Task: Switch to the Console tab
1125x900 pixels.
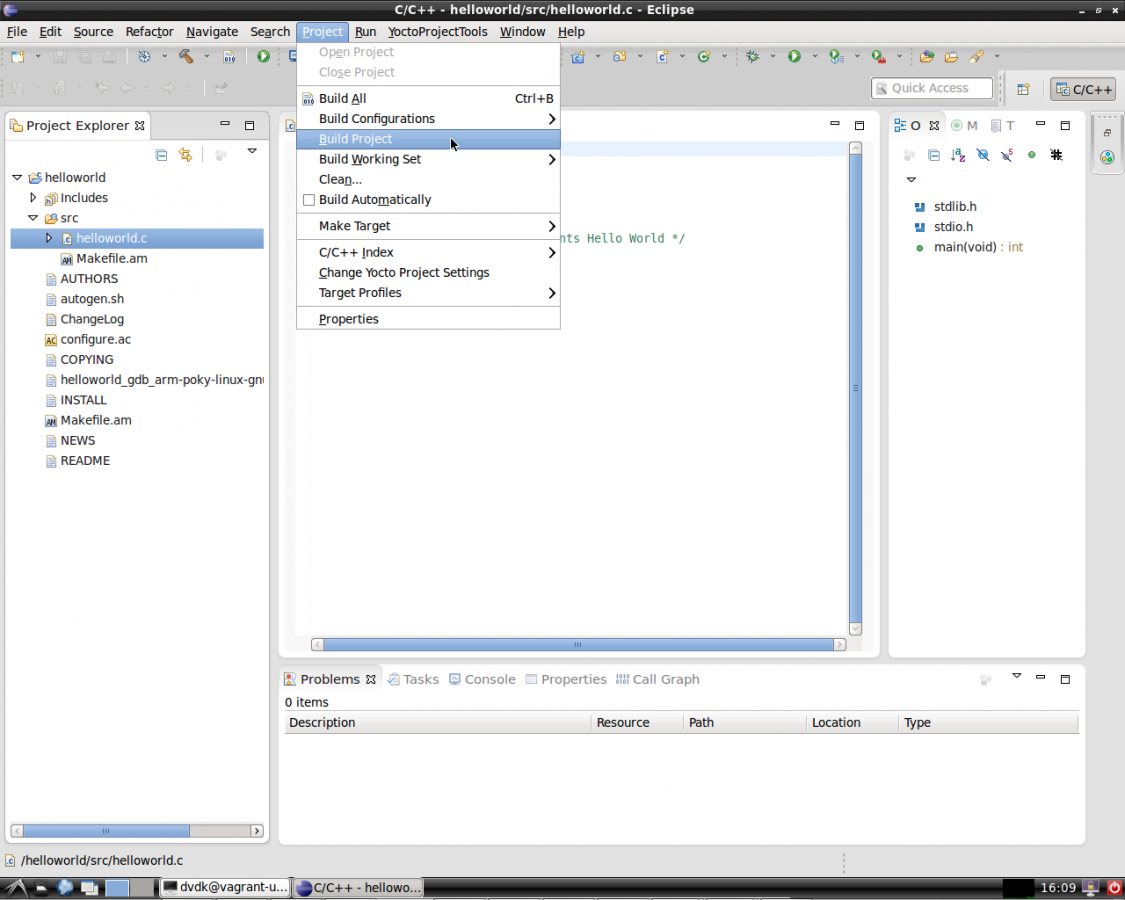Action: tap(482, 679)
